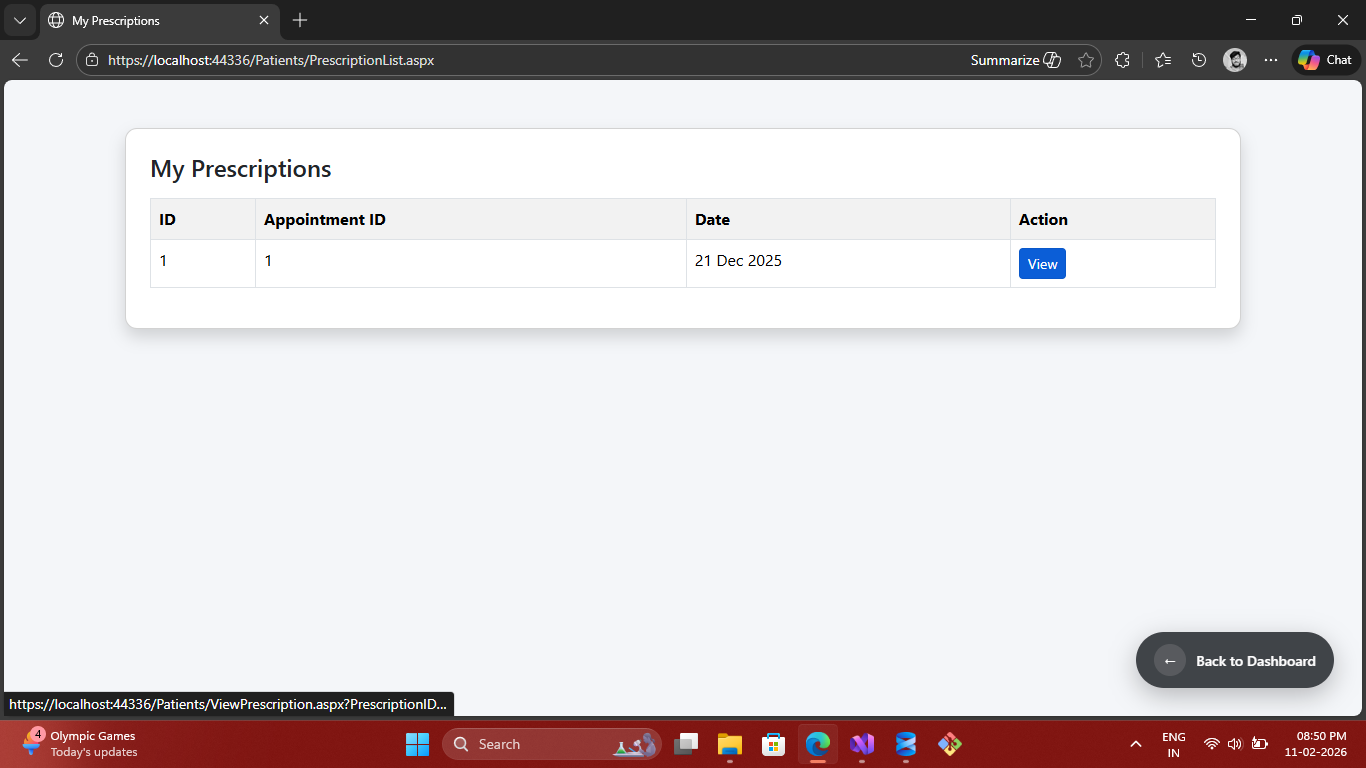Click Back to Dashboard button
The image size is (1366, 768).
coord(1234,660)
